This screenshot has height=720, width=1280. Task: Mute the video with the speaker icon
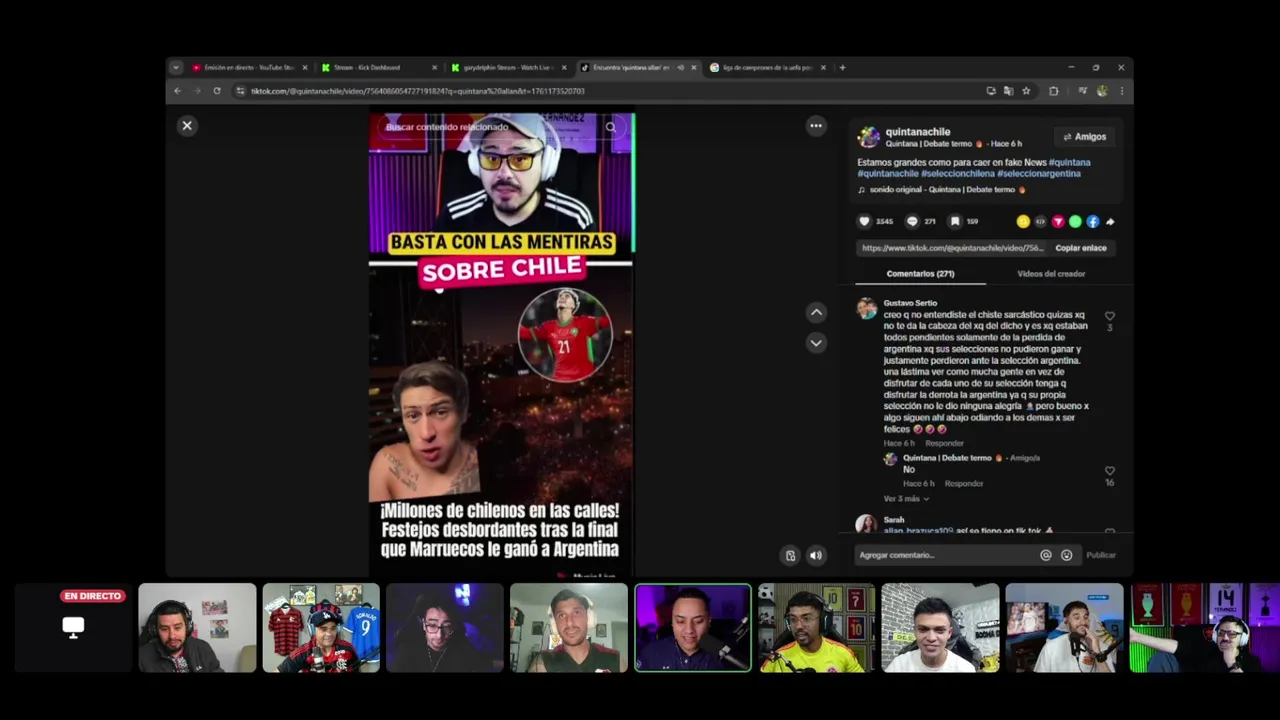816,555
